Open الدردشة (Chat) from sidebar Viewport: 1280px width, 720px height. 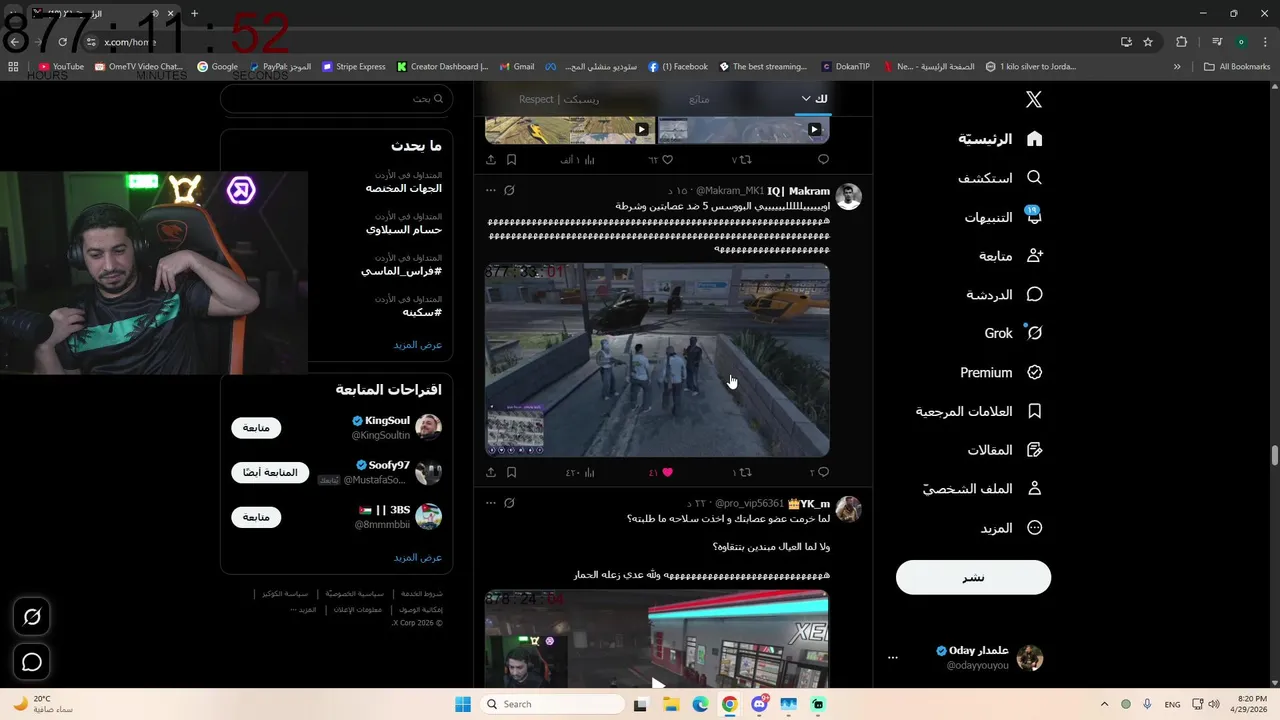1005,295
